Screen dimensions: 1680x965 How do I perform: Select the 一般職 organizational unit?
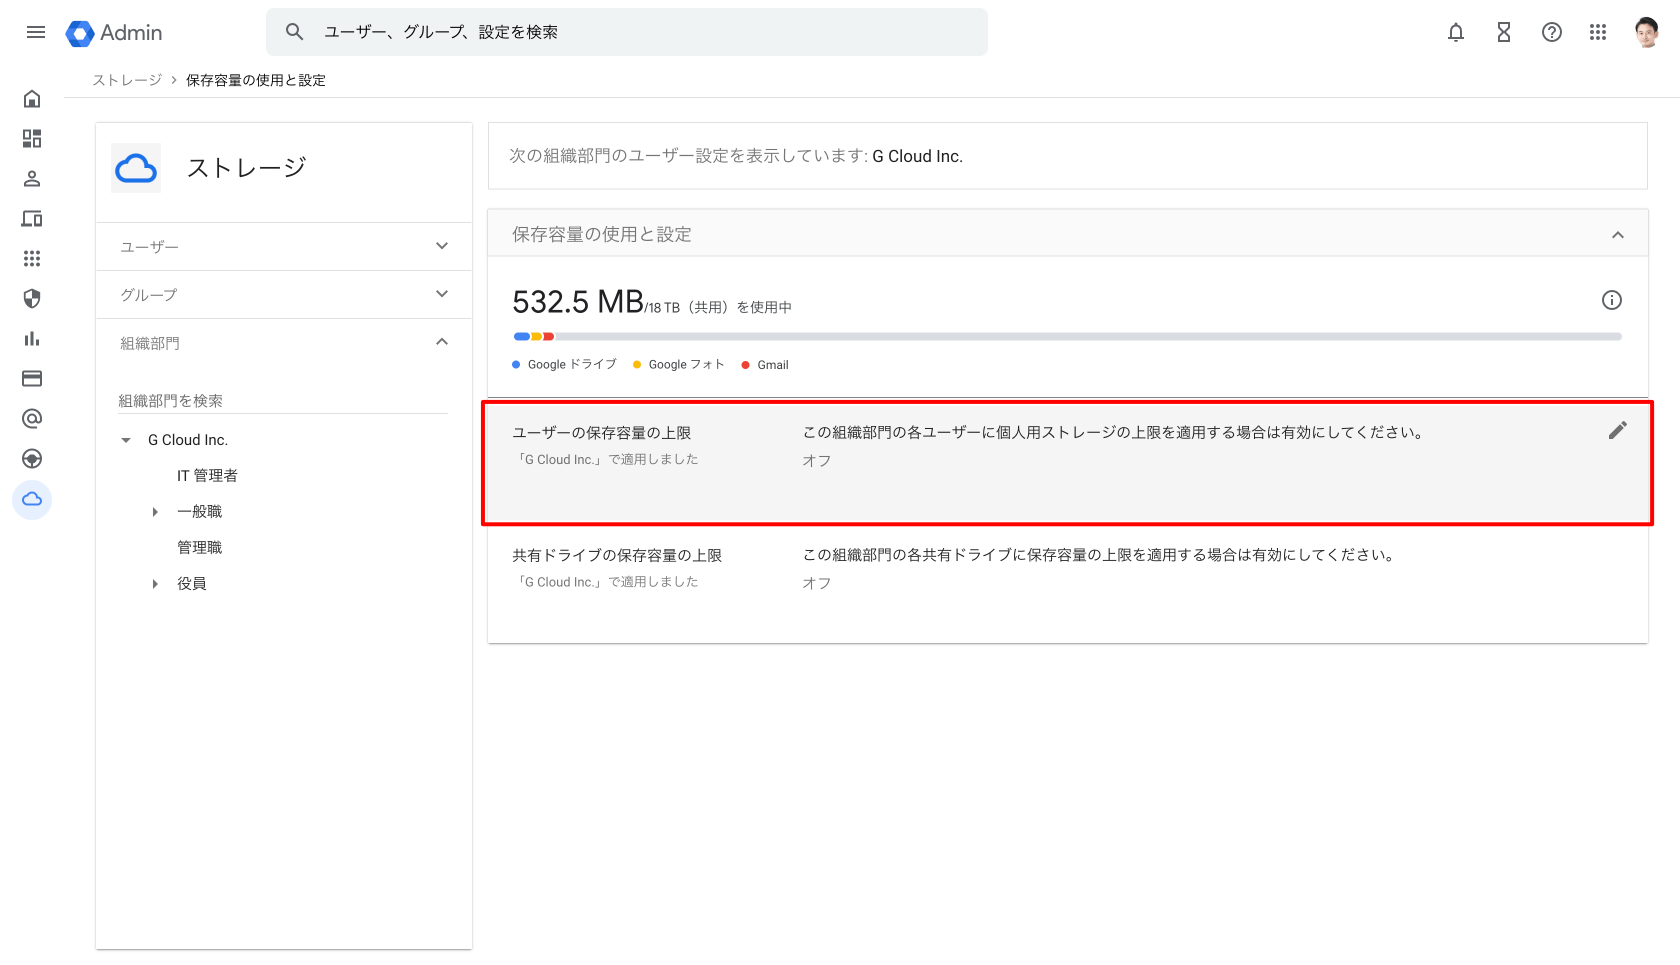click(x=199, y=512)
